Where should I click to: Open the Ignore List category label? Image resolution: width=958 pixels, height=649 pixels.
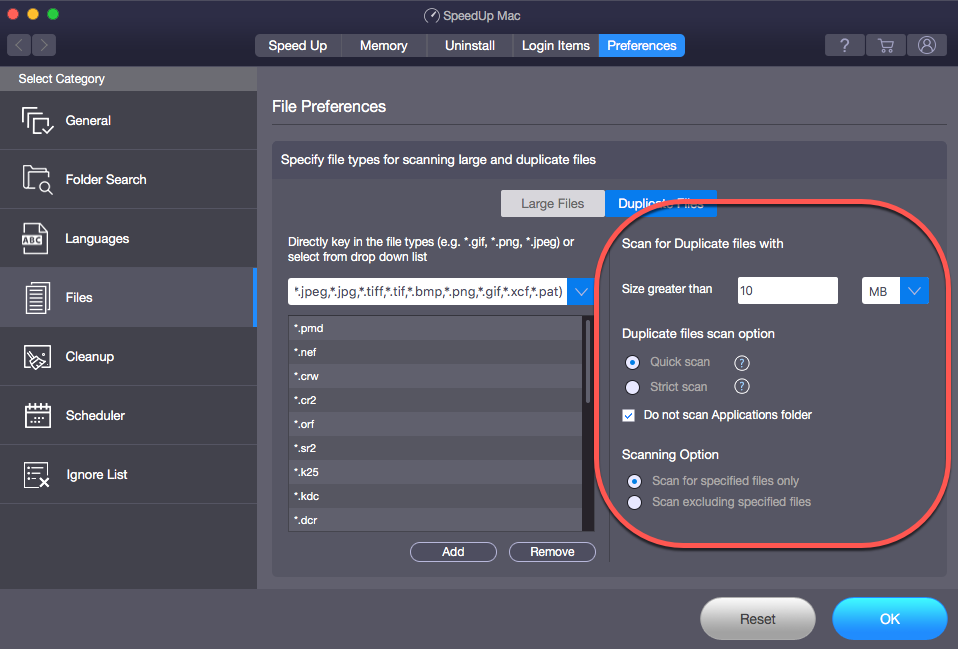(97, 475)
